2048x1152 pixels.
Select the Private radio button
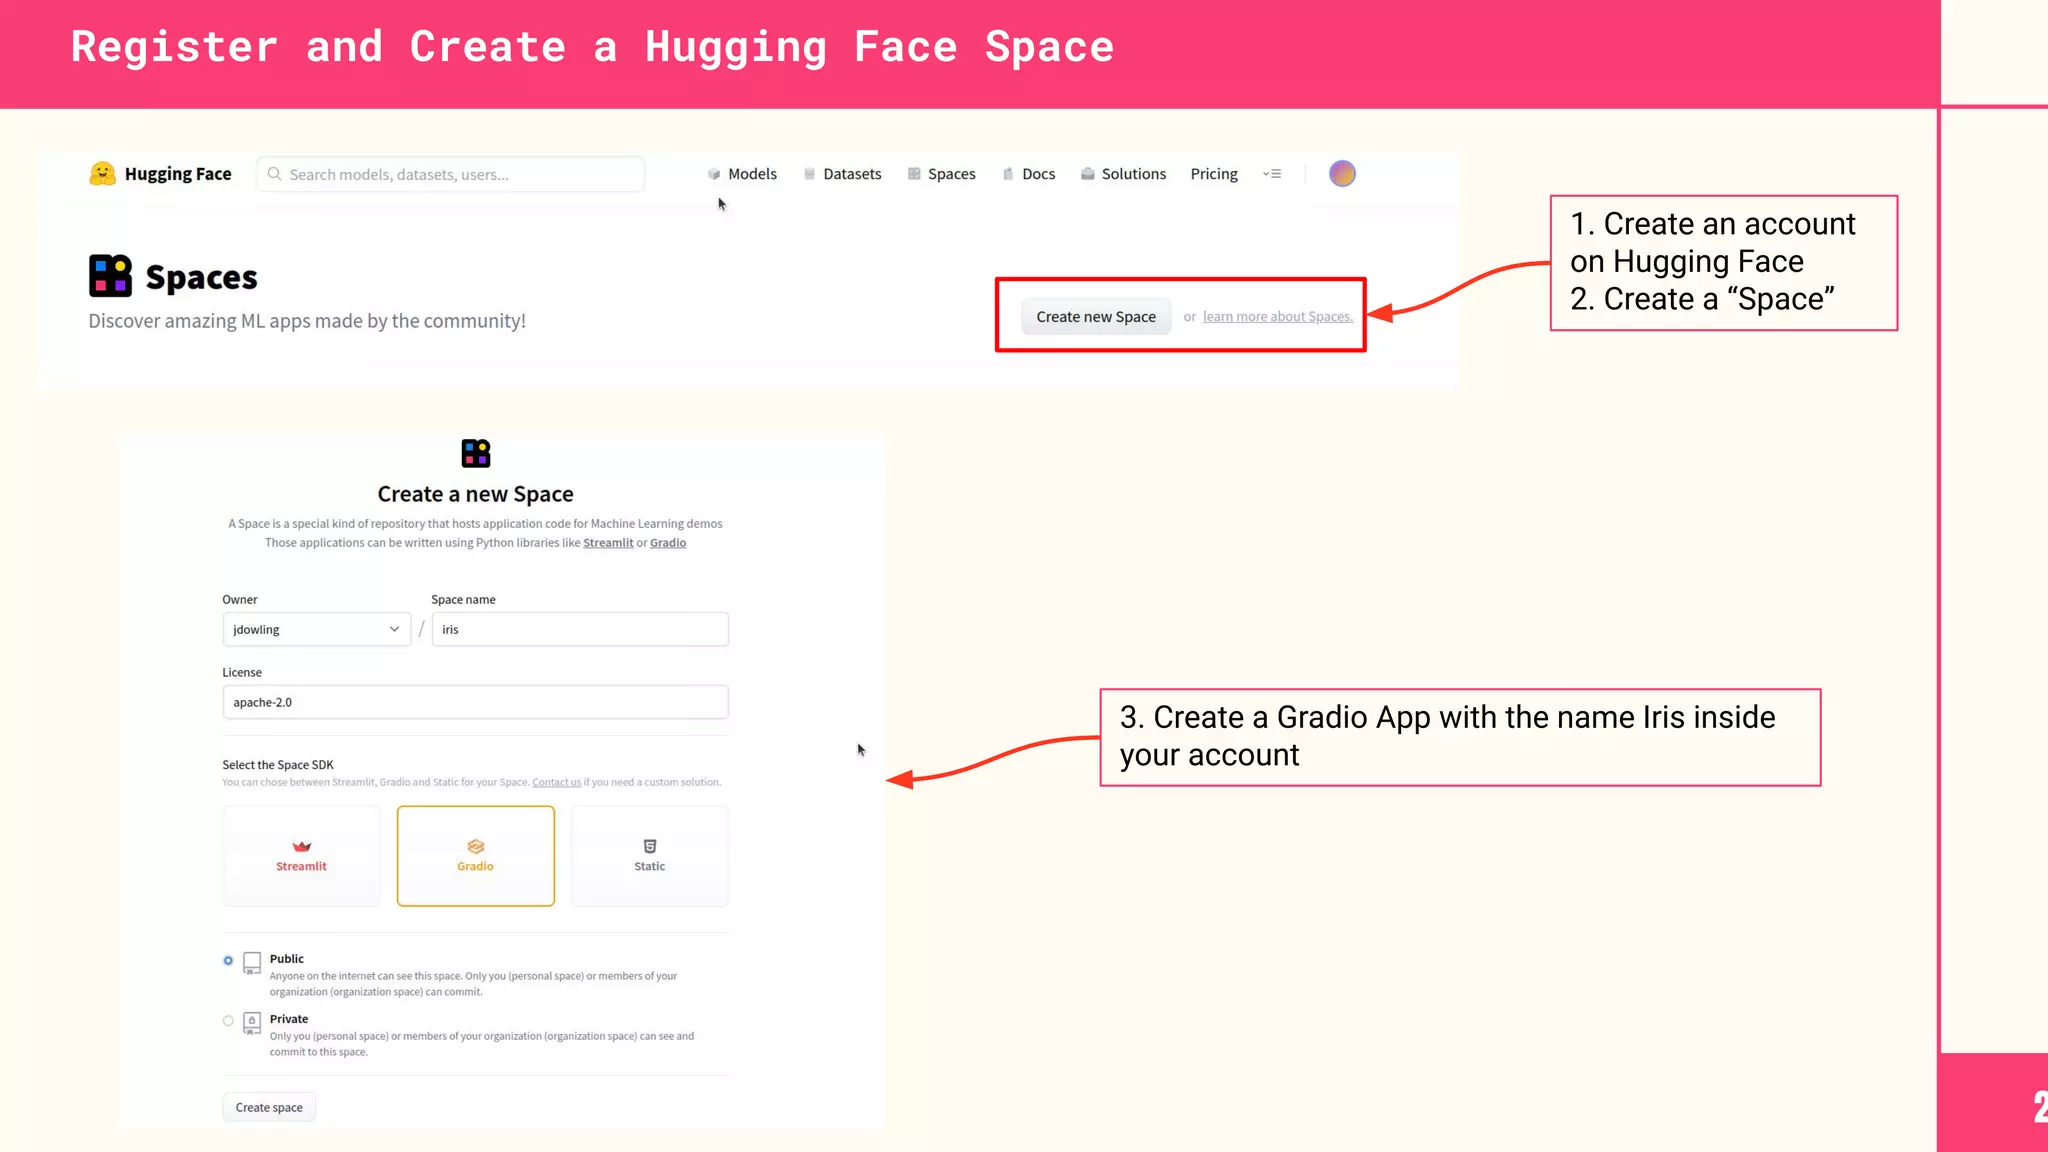click(x=228, y=1021)
